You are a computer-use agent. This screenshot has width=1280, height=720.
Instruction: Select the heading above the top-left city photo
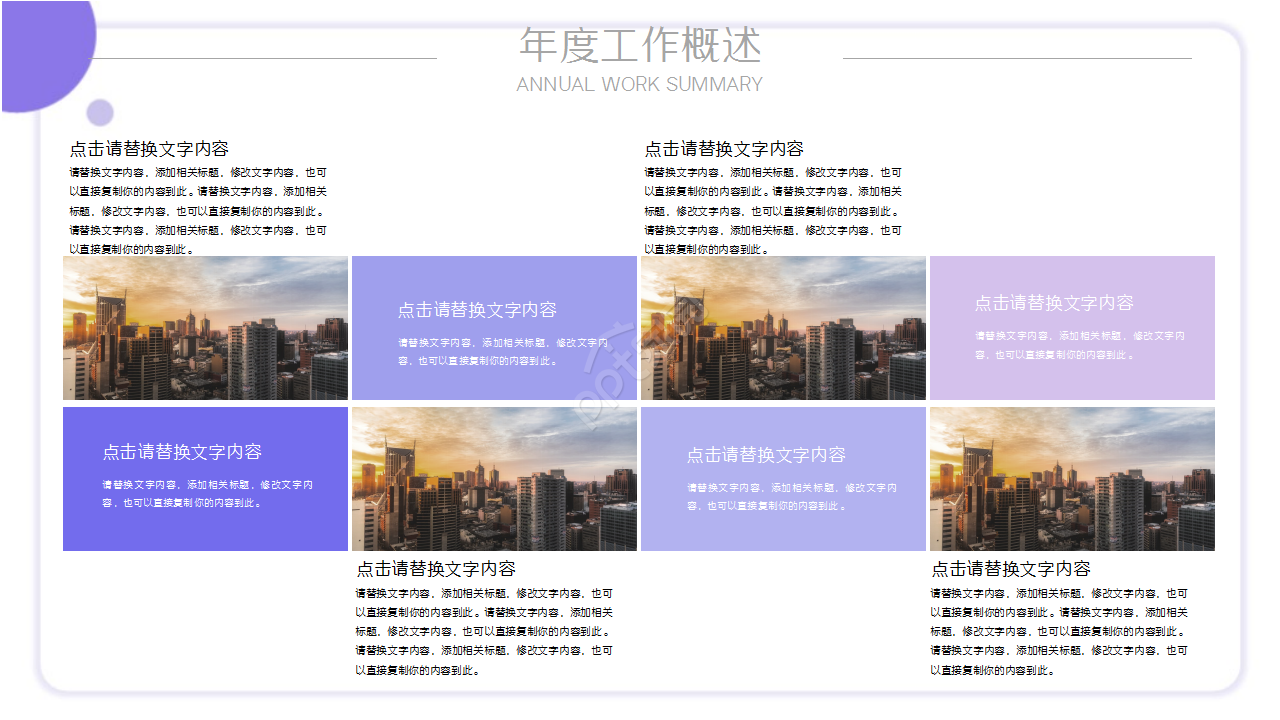coord(149,149)
